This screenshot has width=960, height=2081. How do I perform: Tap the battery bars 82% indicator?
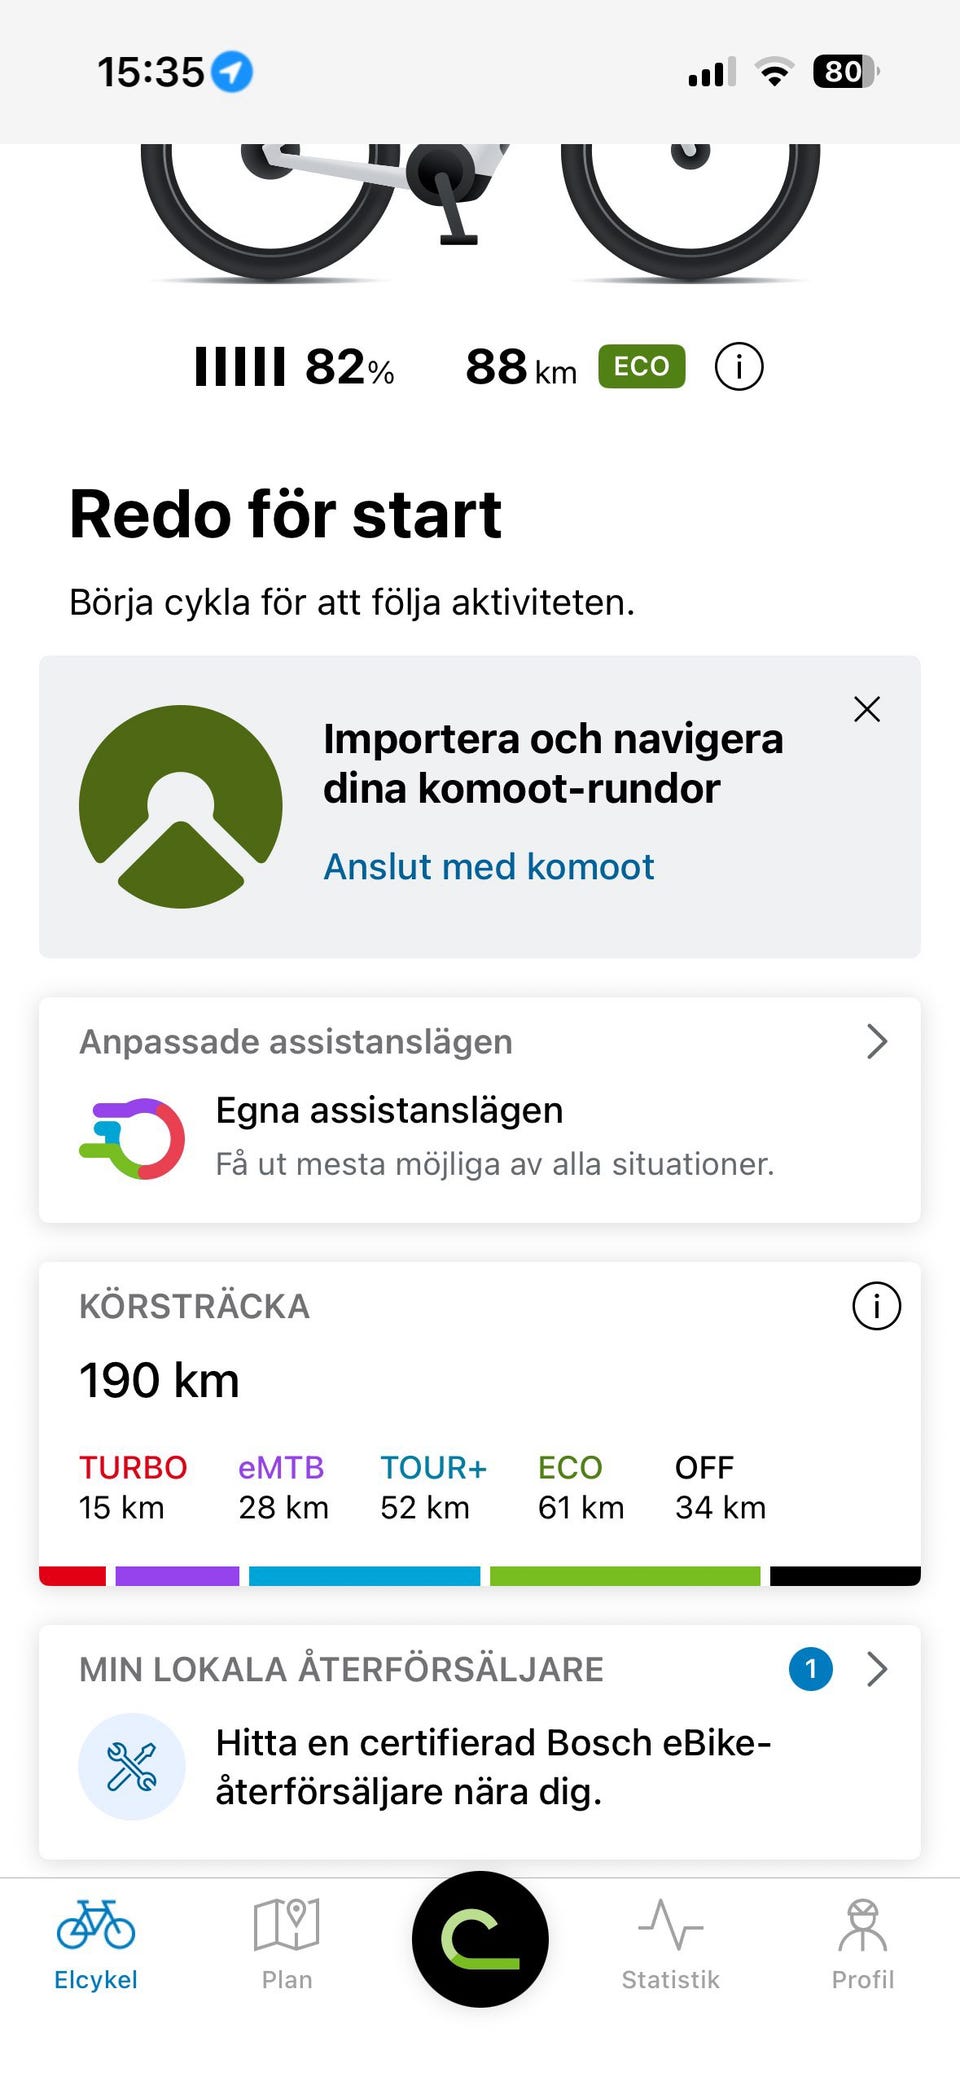click(295, 367)
